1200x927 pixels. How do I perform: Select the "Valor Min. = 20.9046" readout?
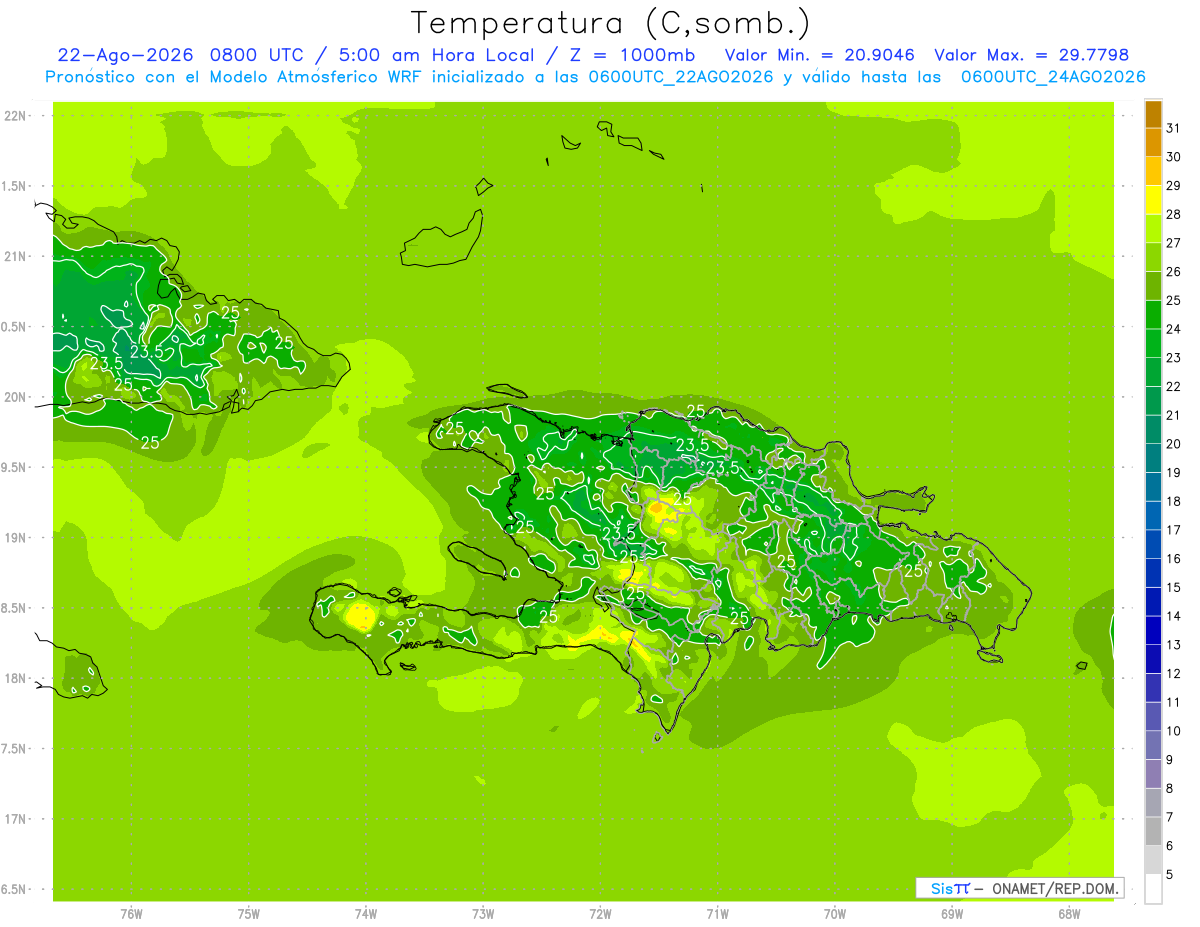click(x=819, y=55)
